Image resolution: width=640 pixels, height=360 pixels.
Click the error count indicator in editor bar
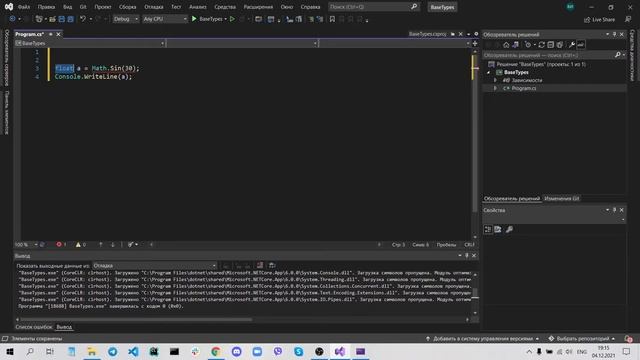61,244
